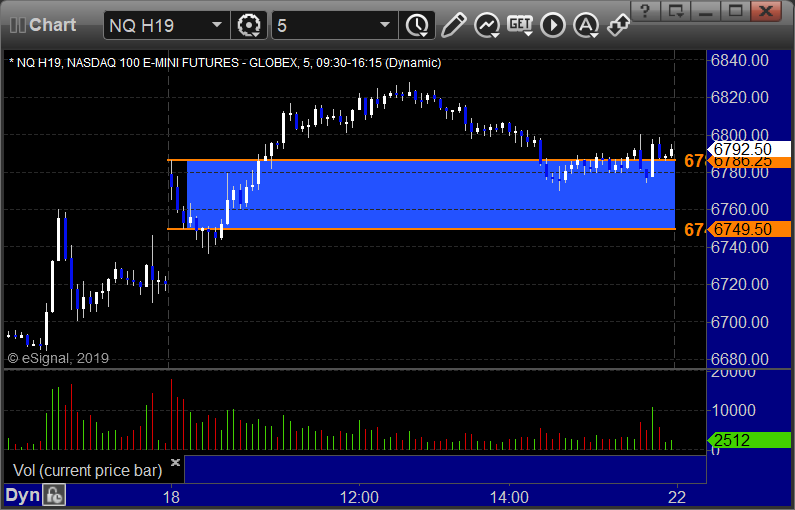The height and width of the screenshot is (510, 795).
Task: Click the 6749.50 orange price marker
Action: click(x=749, y=229)
